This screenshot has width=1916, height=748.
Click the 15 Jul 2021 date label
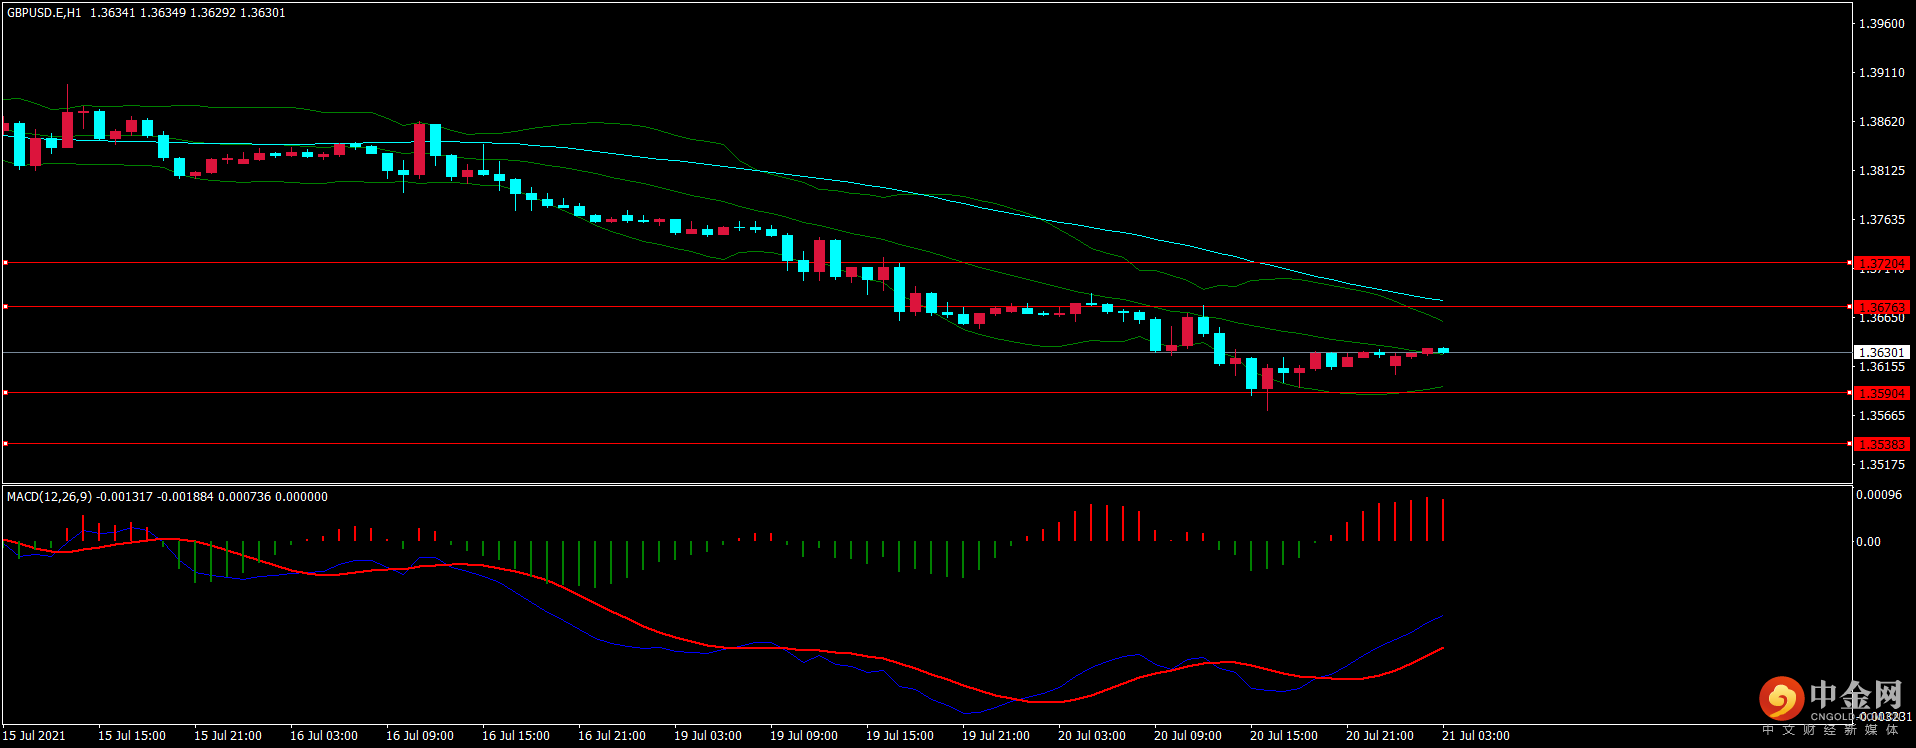[34, 736]
